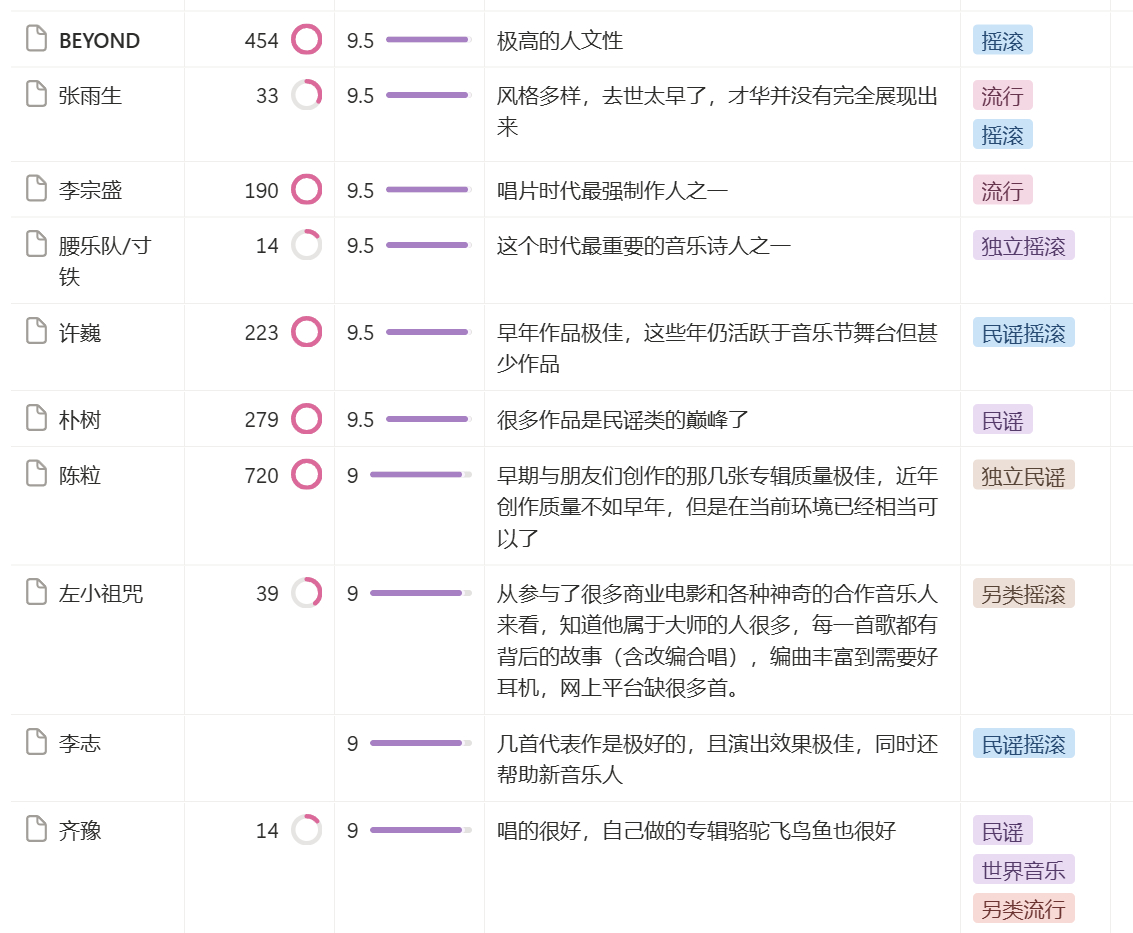
Task: Open the 许巍 page icon
Action: click(36, 331)
